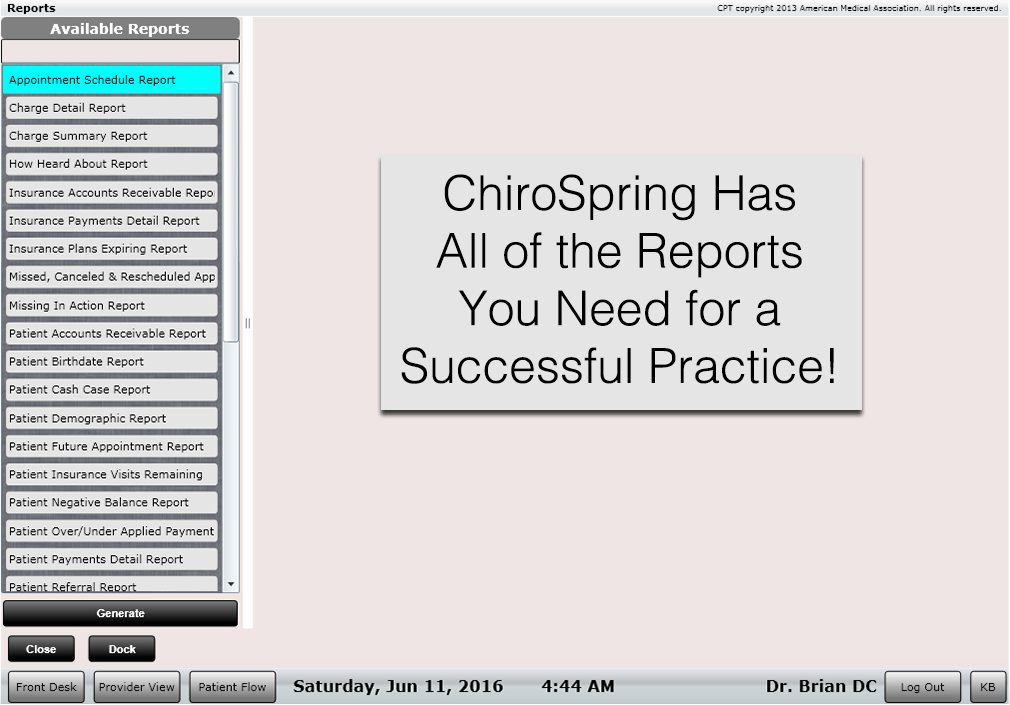Click the Generate button
The height and width of the screenshot is (705, 1010).
coord(120,613)
